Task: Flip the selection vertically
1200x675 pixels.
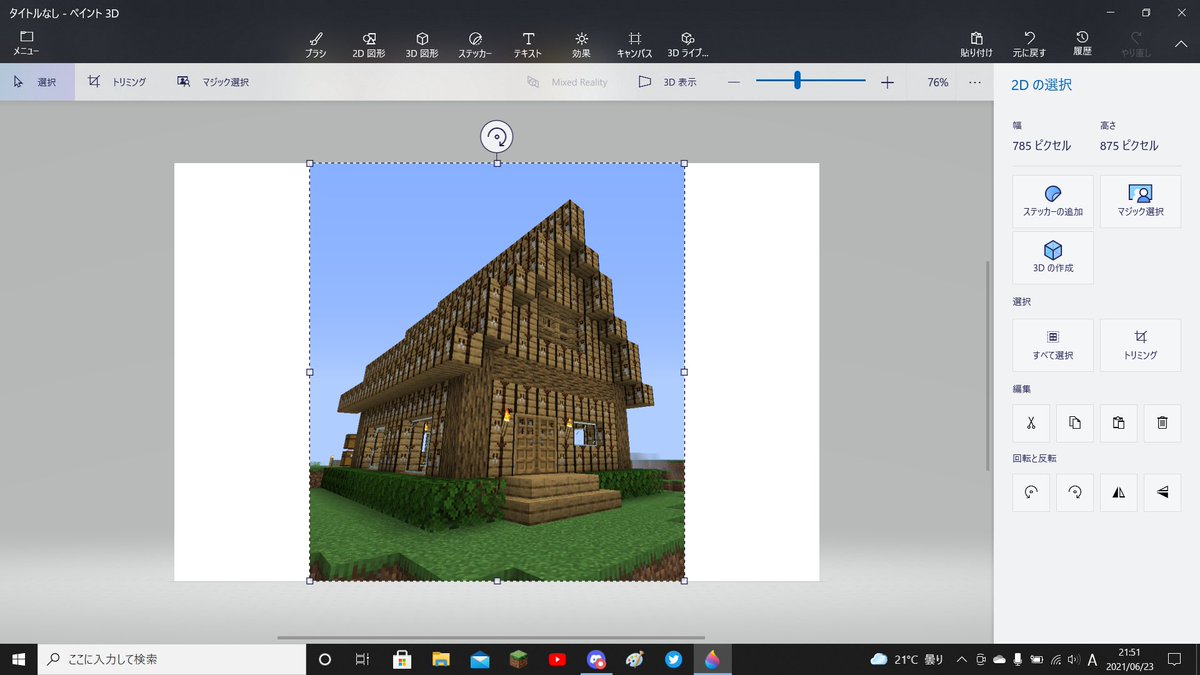Action: (1162, 492)
